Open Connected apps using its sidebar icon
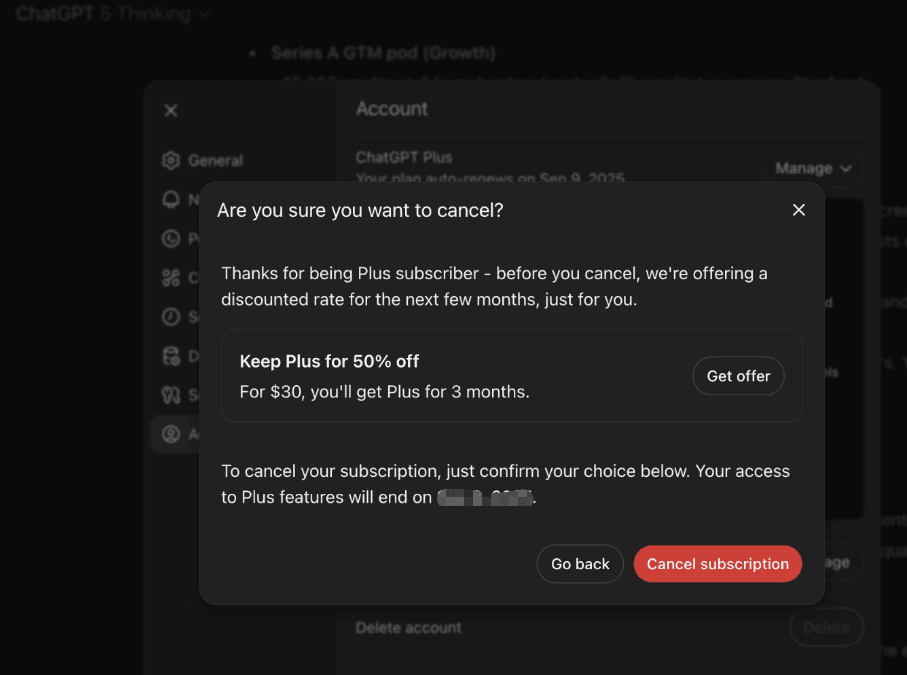907x675 pixels. click(170, 277)
